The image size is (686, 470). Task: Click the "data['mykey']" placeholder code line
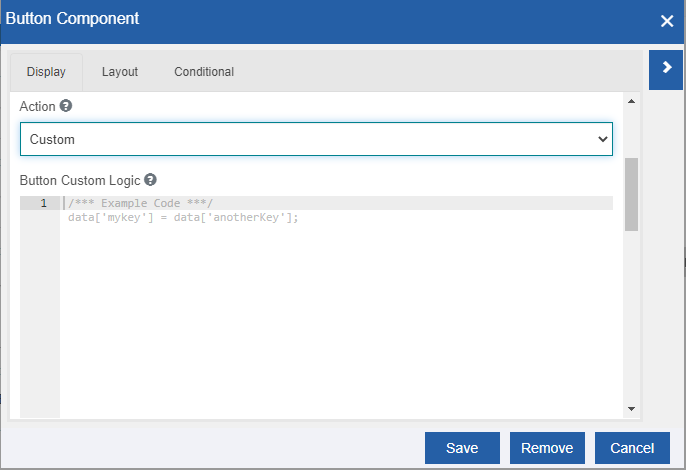183,217
